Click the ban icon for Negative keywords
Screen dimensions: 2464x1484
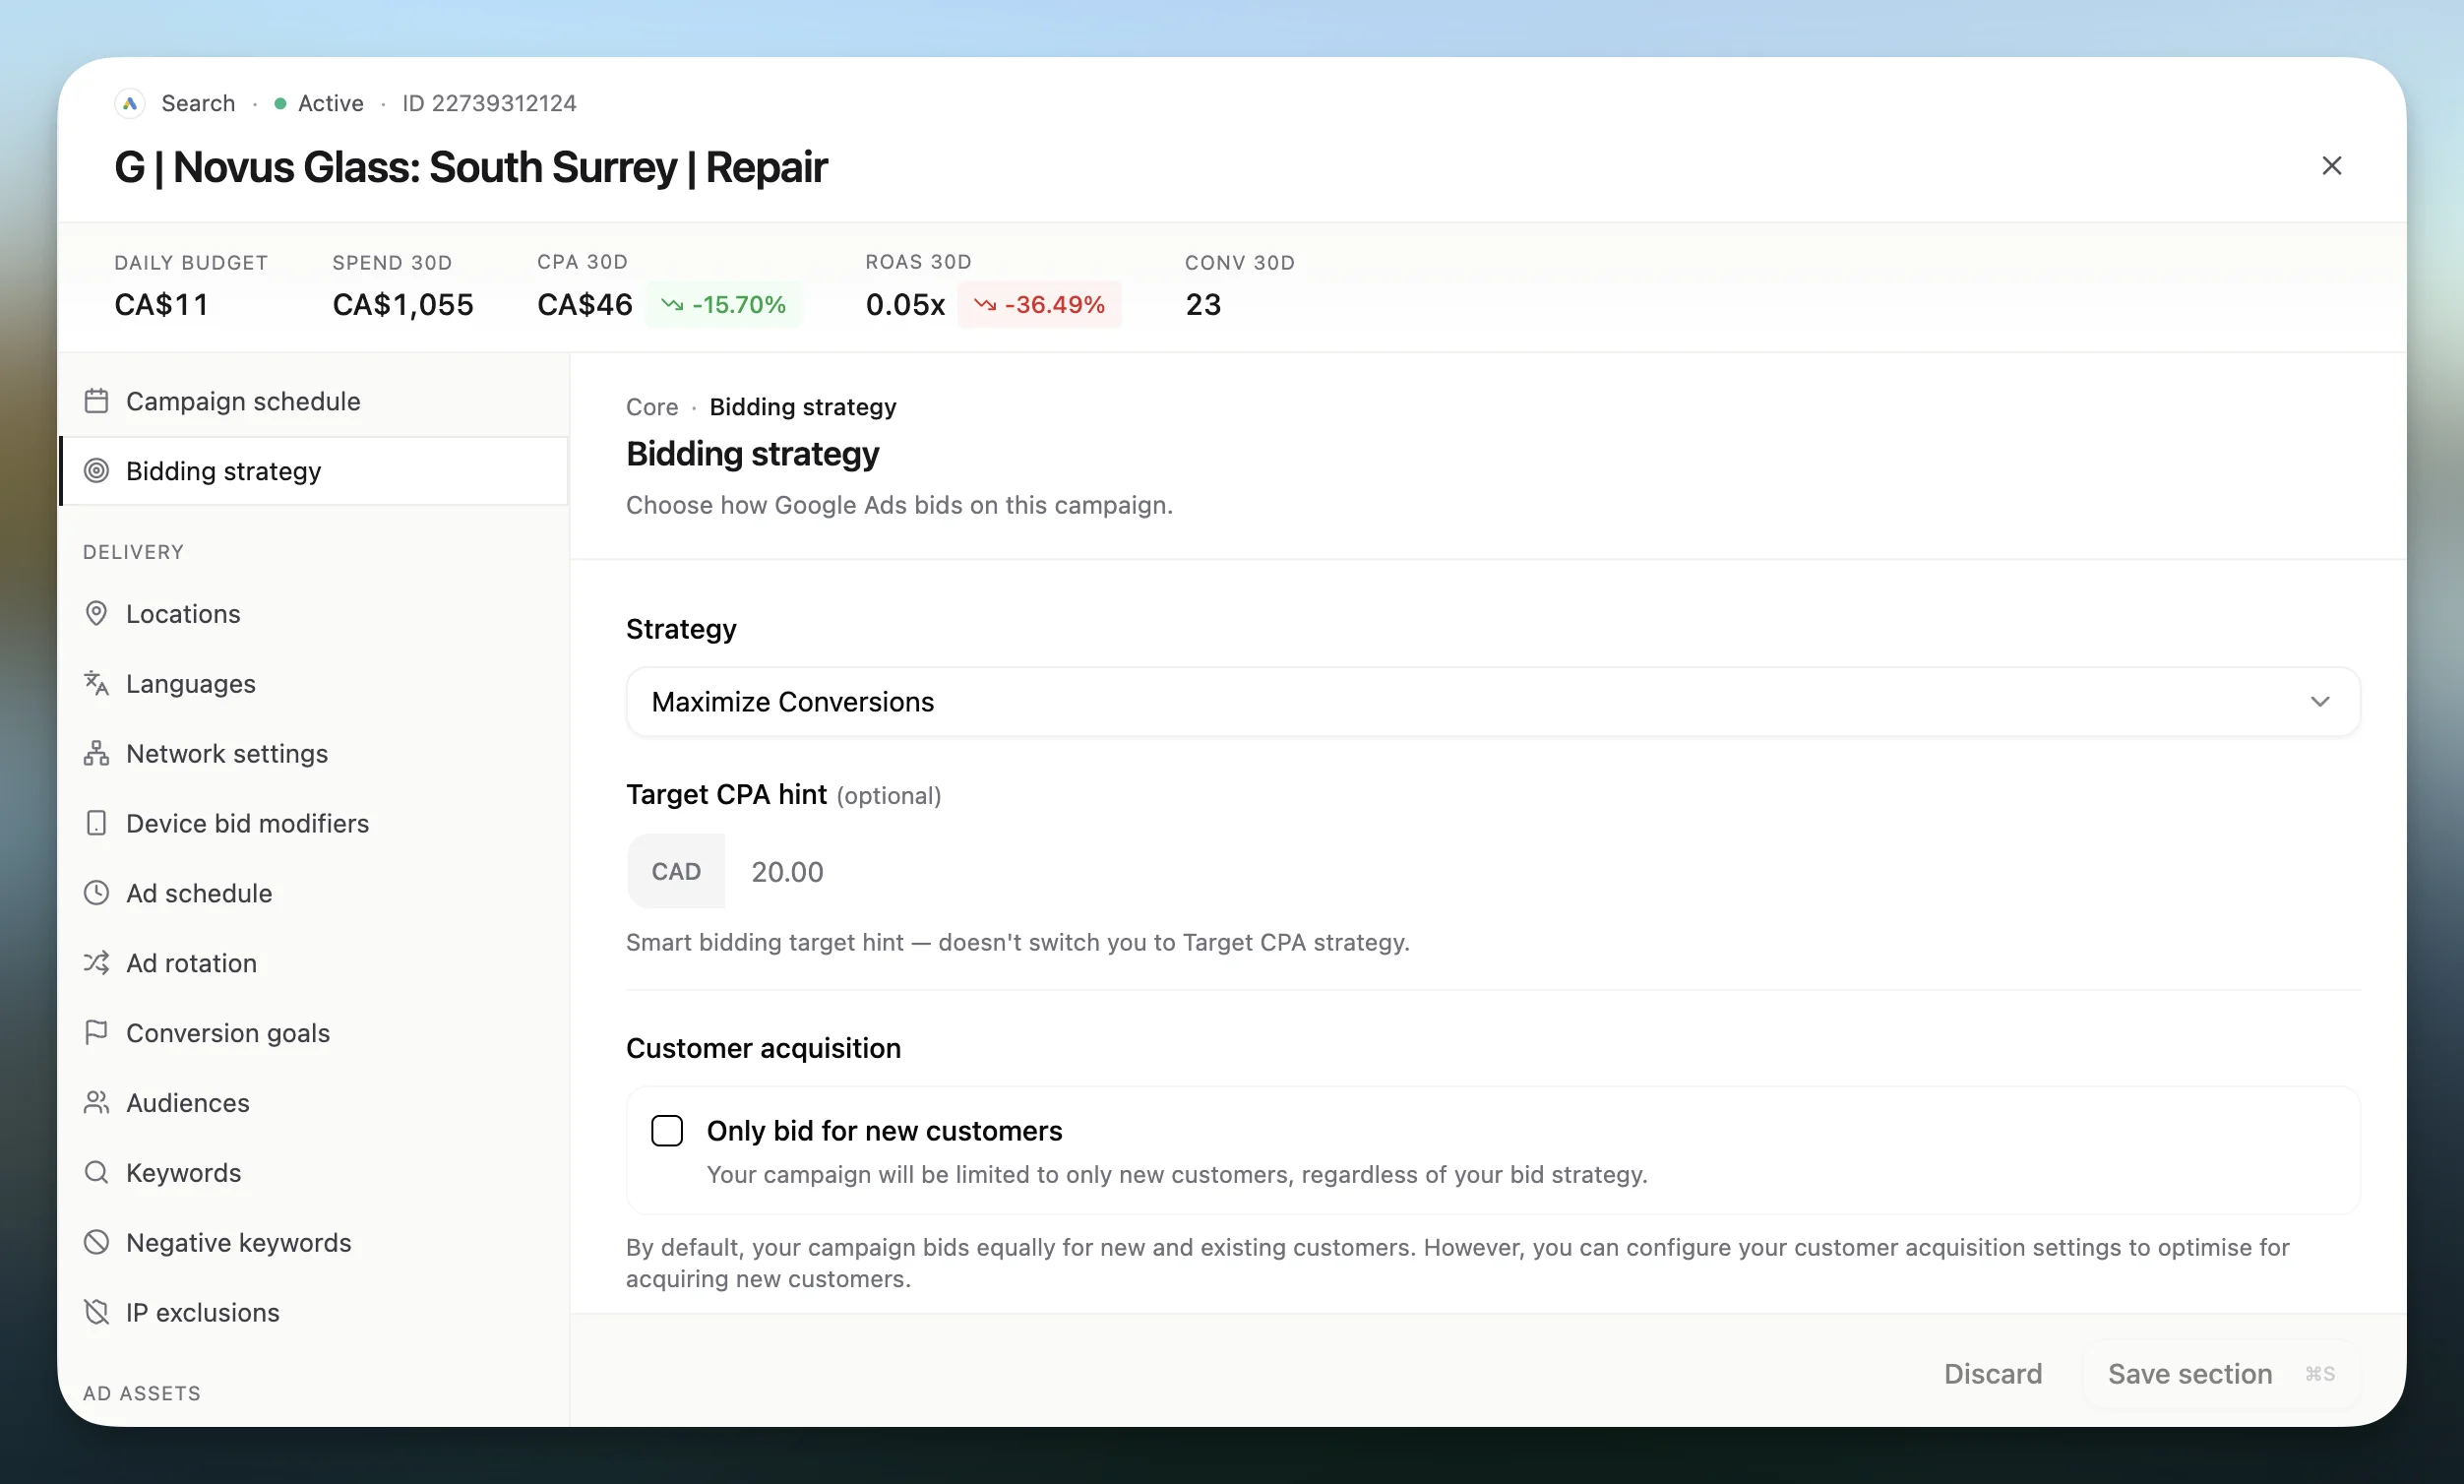click(96, 1242)
